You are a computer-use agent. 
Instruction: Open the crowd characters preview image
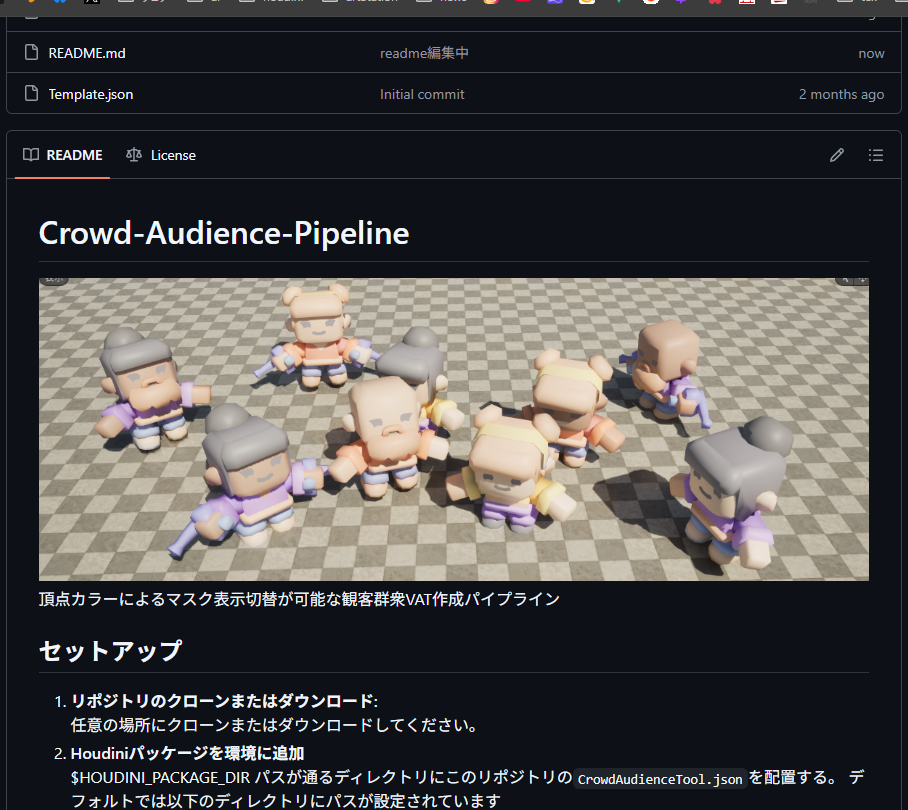pyautogui.click(x=454, y=429)
